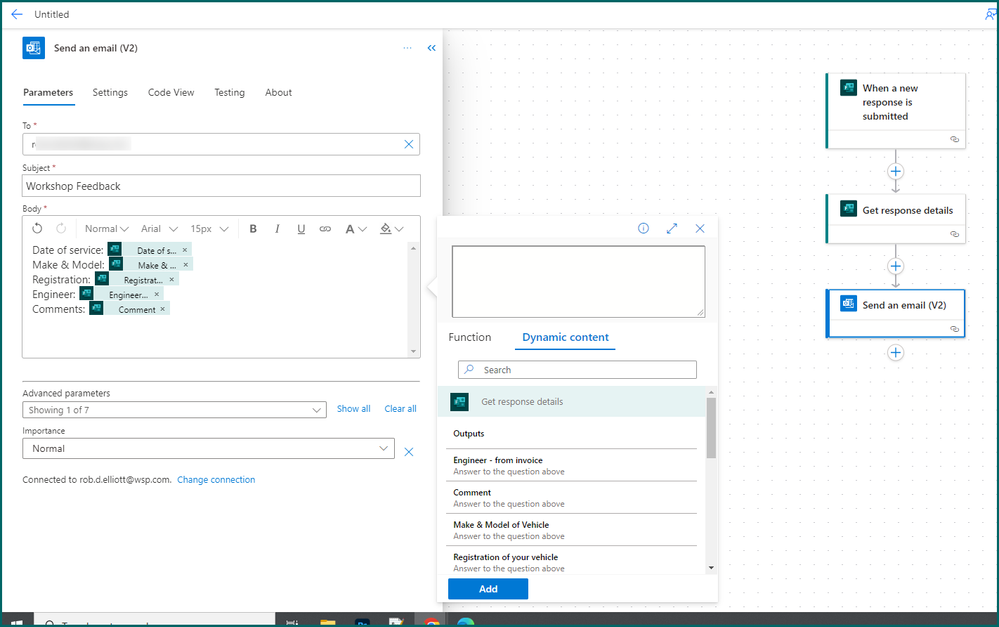Viewport: 999px width, 627px height.
Task: Click the Change connection link
Action: click(x=216, y=480)
